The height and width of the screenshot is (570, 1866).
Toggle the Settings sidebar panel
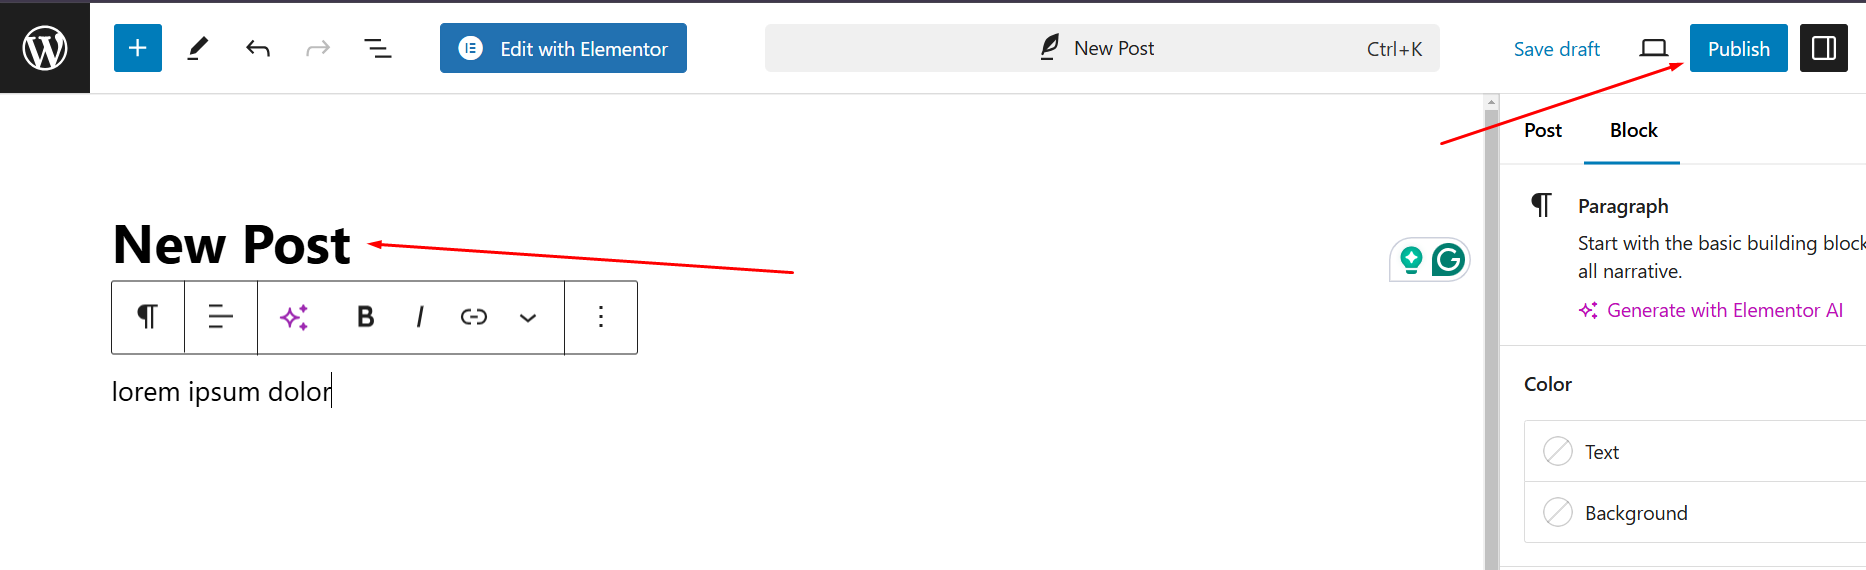[x=1824, y=48]
